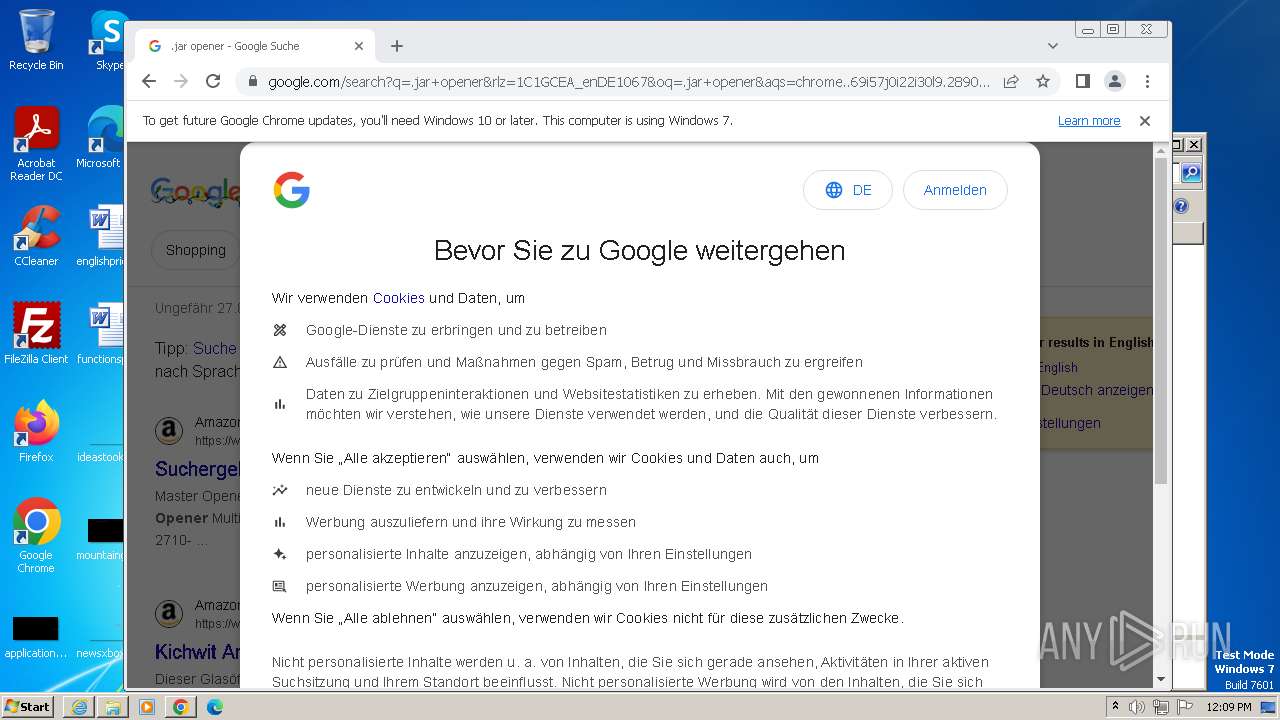Viewport: 1280px width, 720px height.
Task: Open the DE language selector
Action: [848, 190]
